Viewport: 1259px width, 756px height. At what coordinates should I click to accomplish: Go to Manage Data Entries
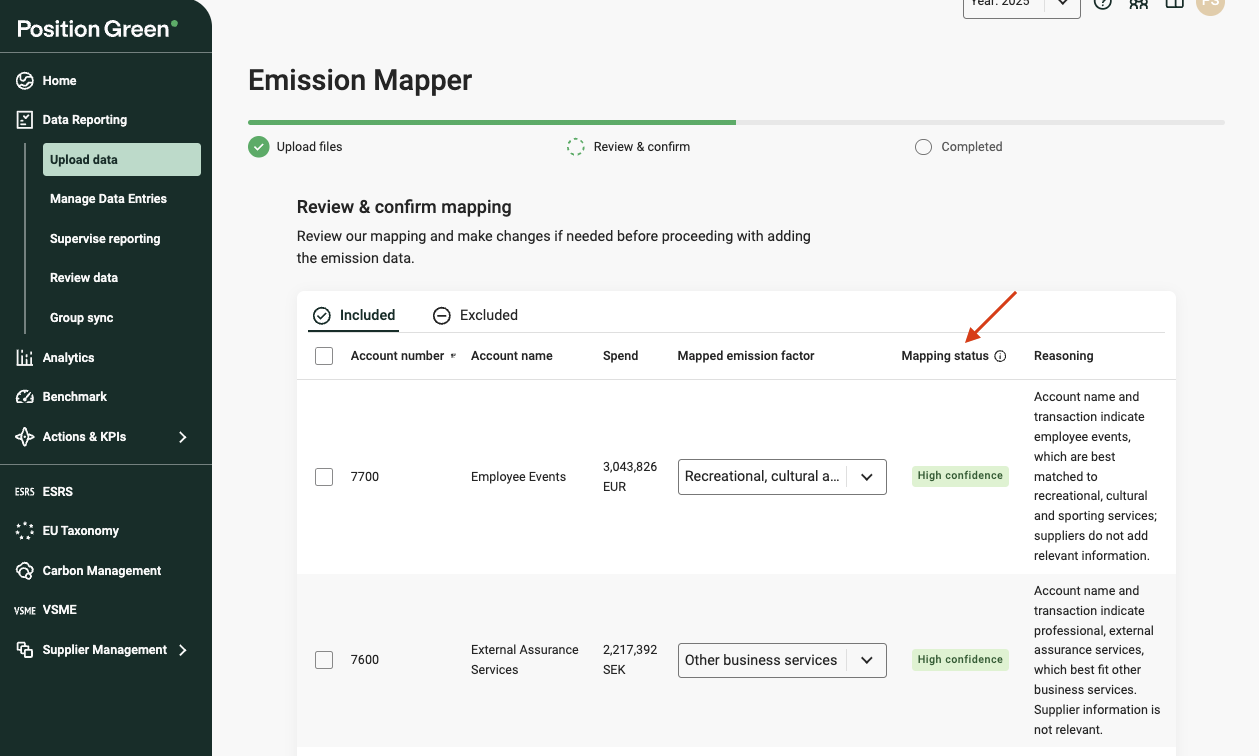(108, 199)
